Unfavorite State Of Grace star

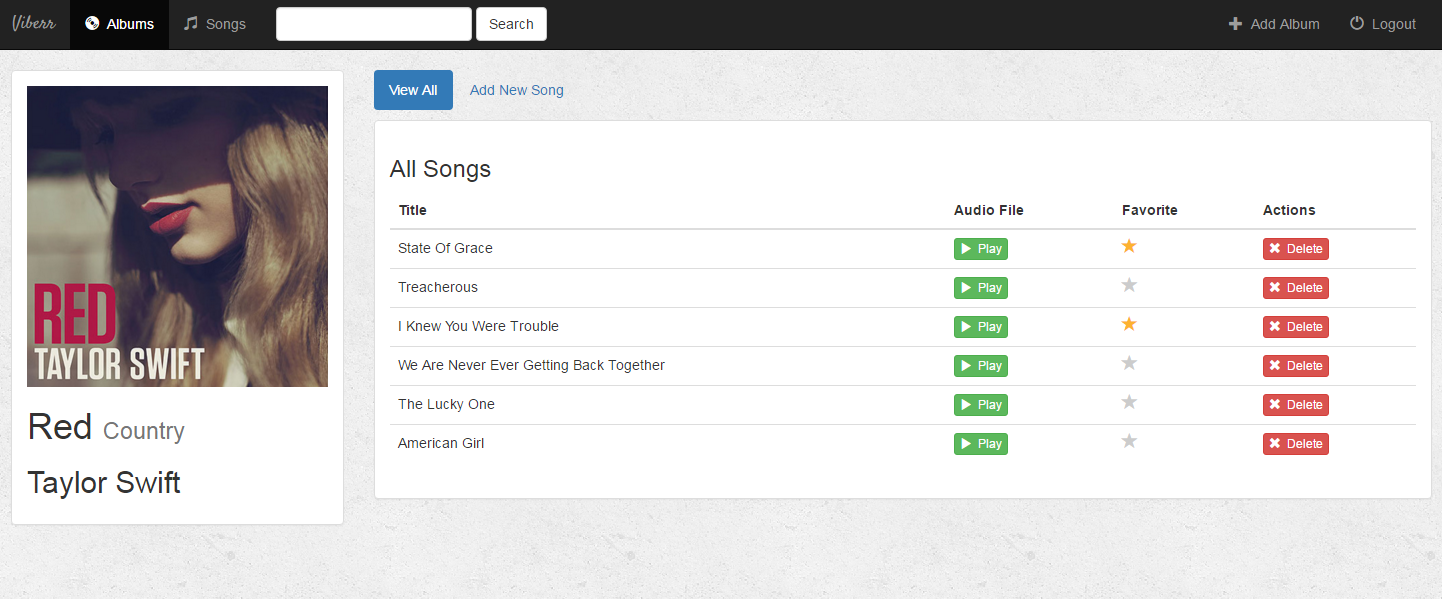click(1129, 246)
